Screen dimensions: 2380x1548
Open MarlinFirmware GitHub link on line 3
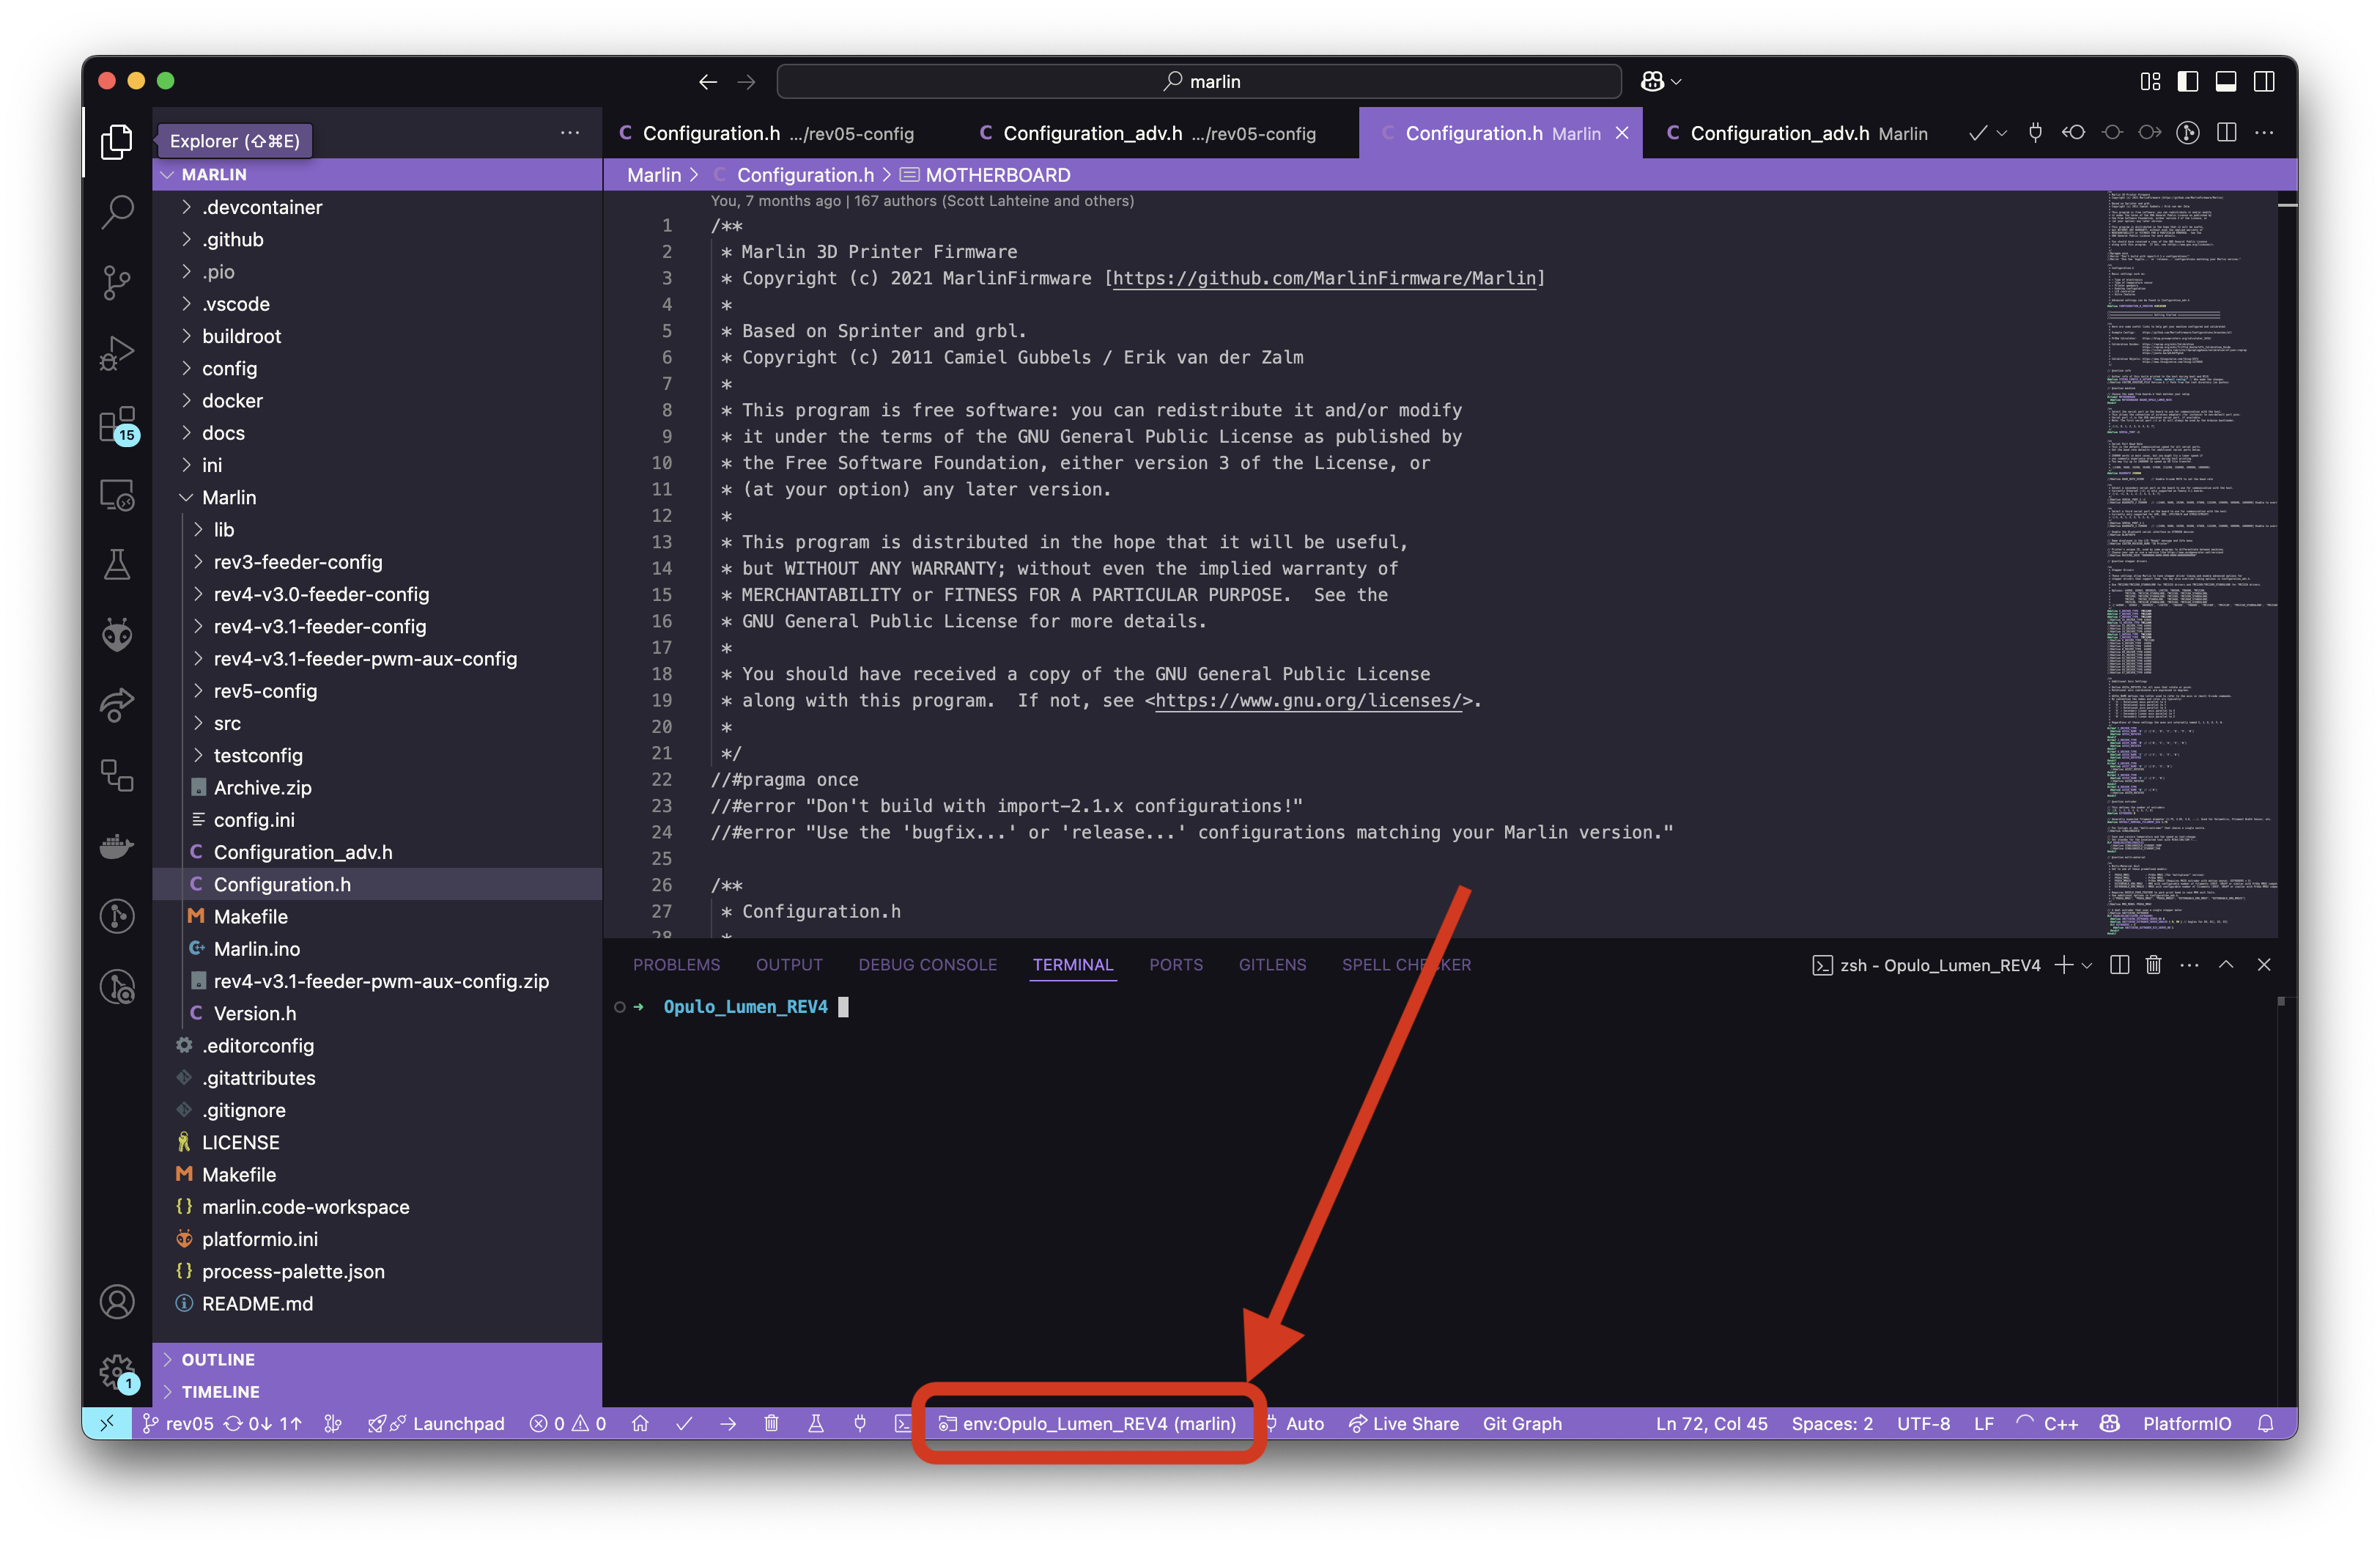[x=1324, y=278]
